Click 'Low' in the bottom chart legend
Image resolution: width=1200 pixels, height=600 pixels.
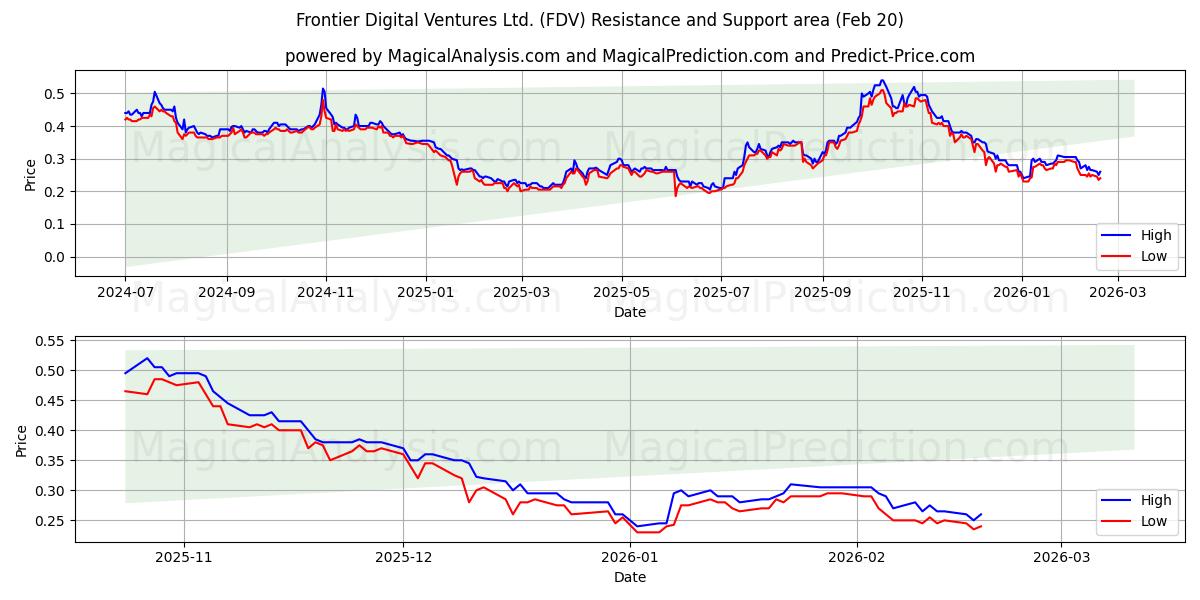[1154, 522]
